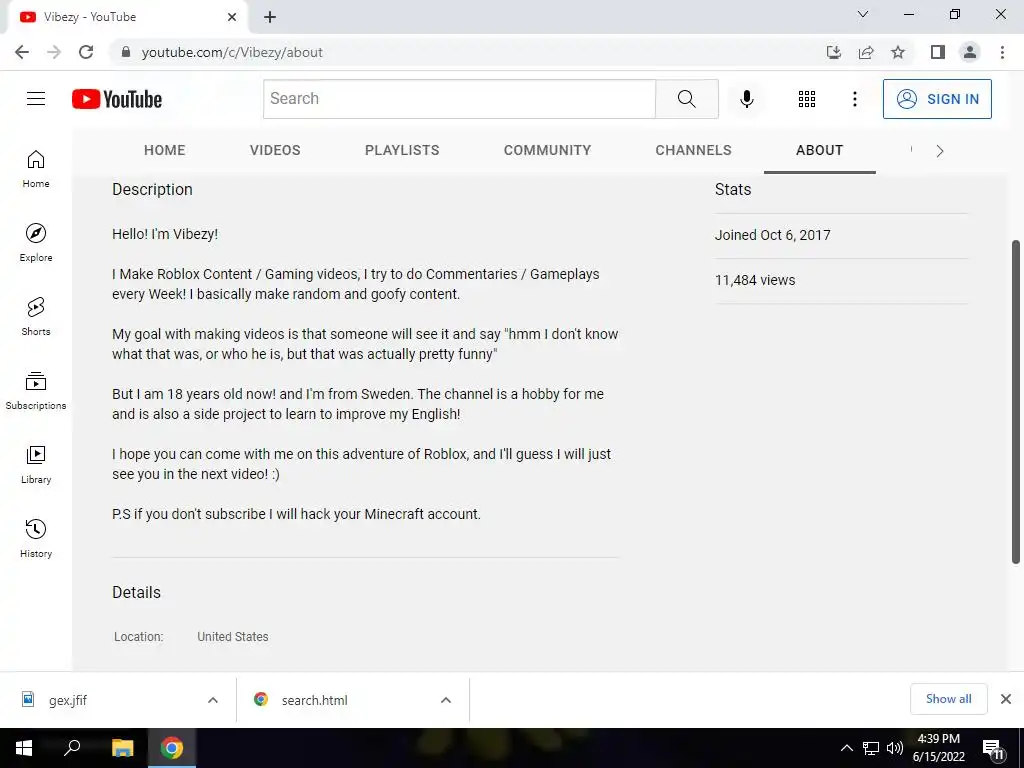Expand options for search.html download

coord(445,700)
